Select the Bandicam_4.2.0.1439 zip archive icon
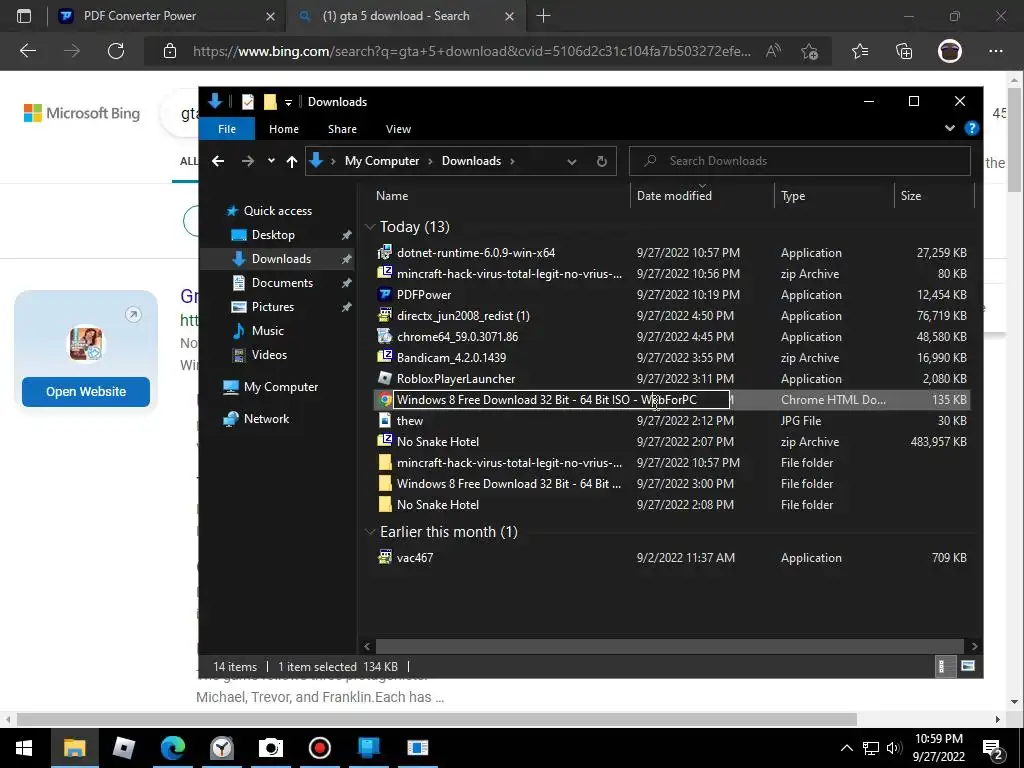The height and width of the screenshot is (768, 1024). pos(385,357)
